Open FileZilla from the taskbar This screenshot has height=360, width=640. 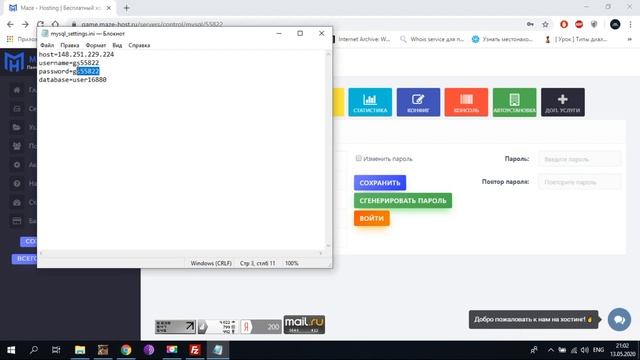(x=195, y=350)
